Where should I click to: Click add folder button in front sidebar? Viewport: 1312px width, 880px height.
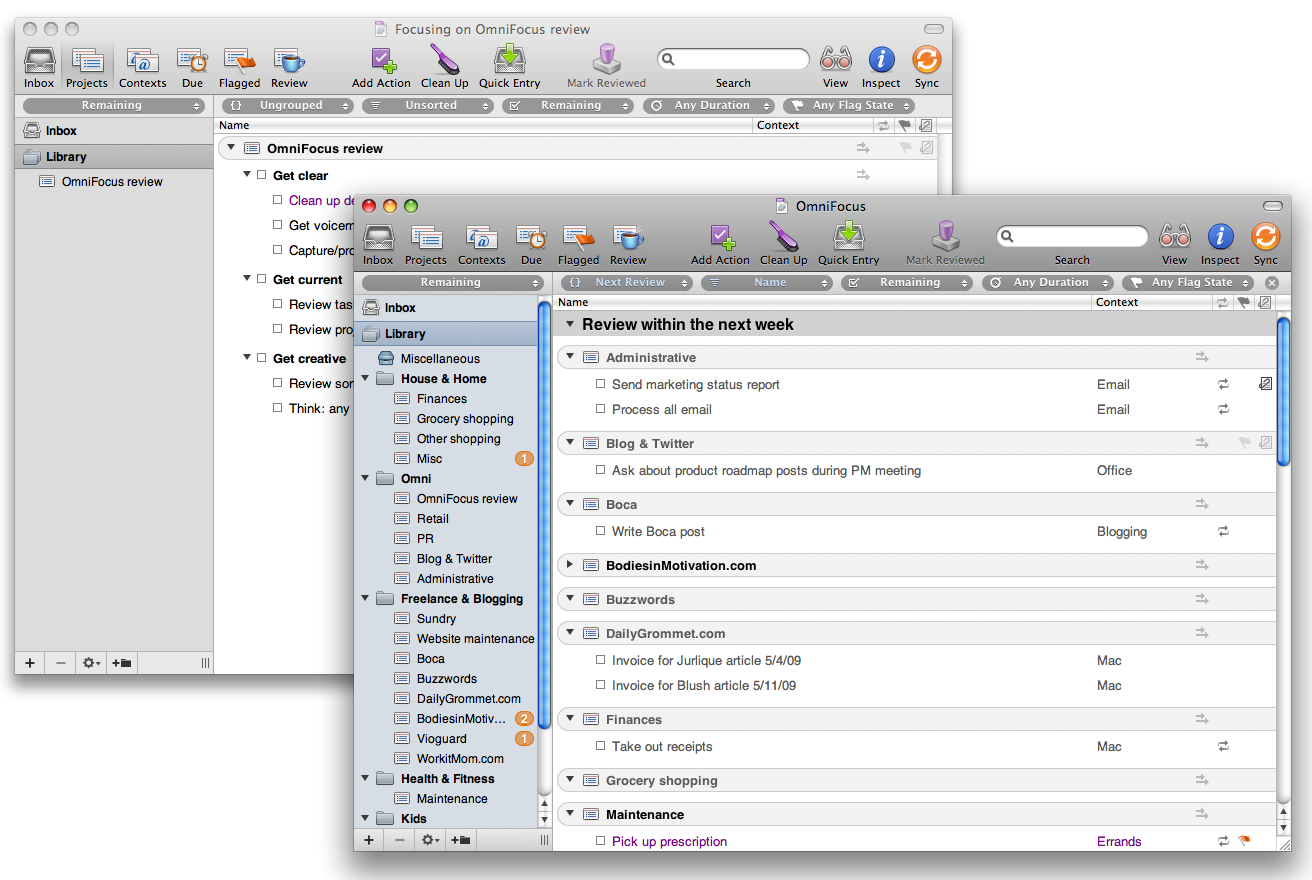tap(461, 840)
